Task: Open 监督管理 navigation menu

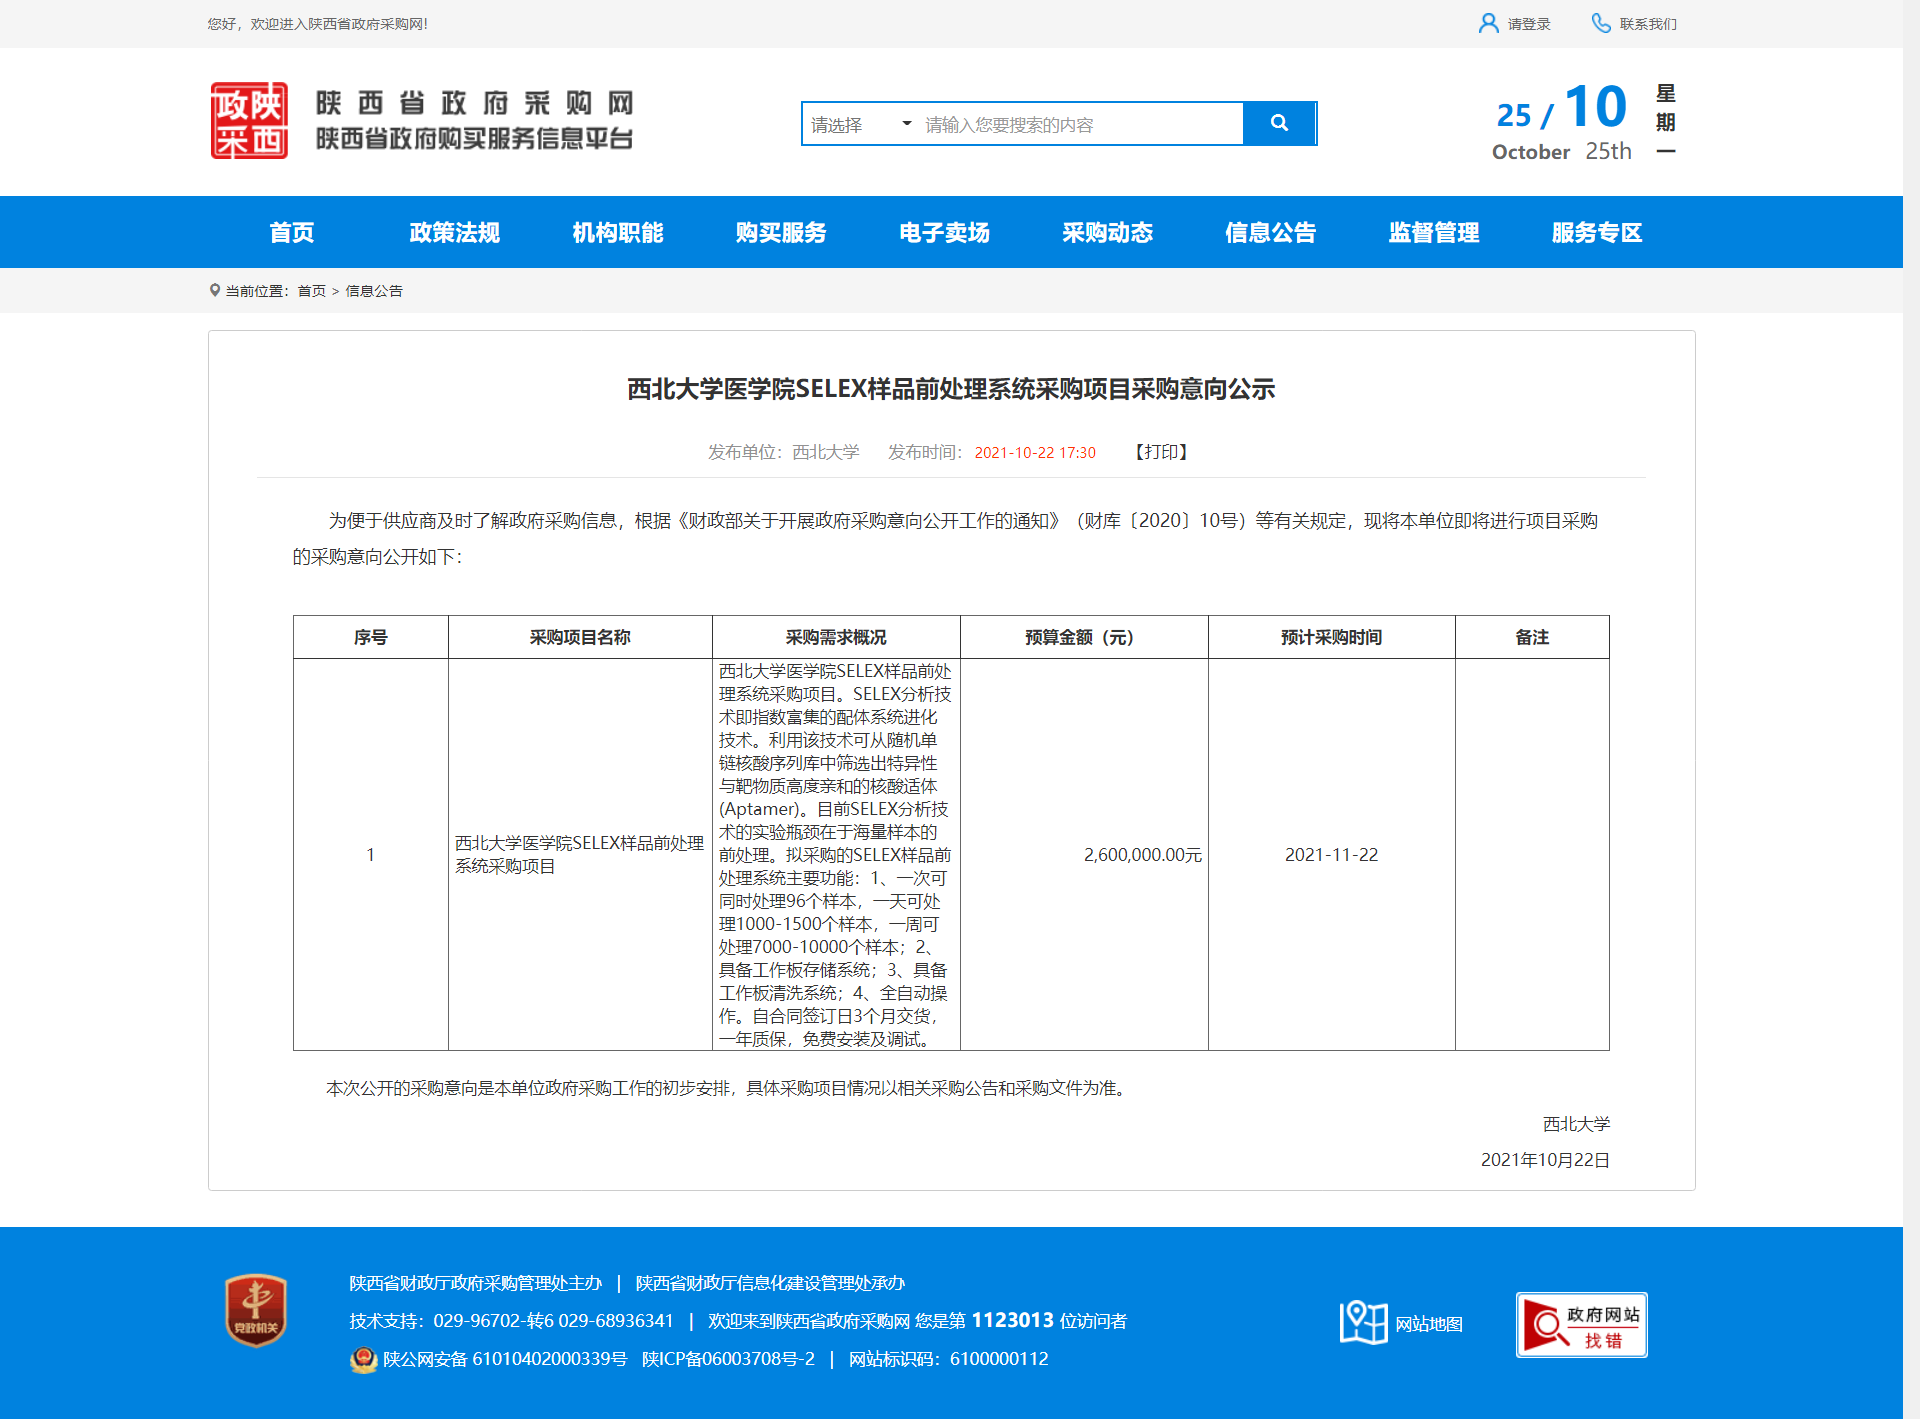Action: [1433, 232]
